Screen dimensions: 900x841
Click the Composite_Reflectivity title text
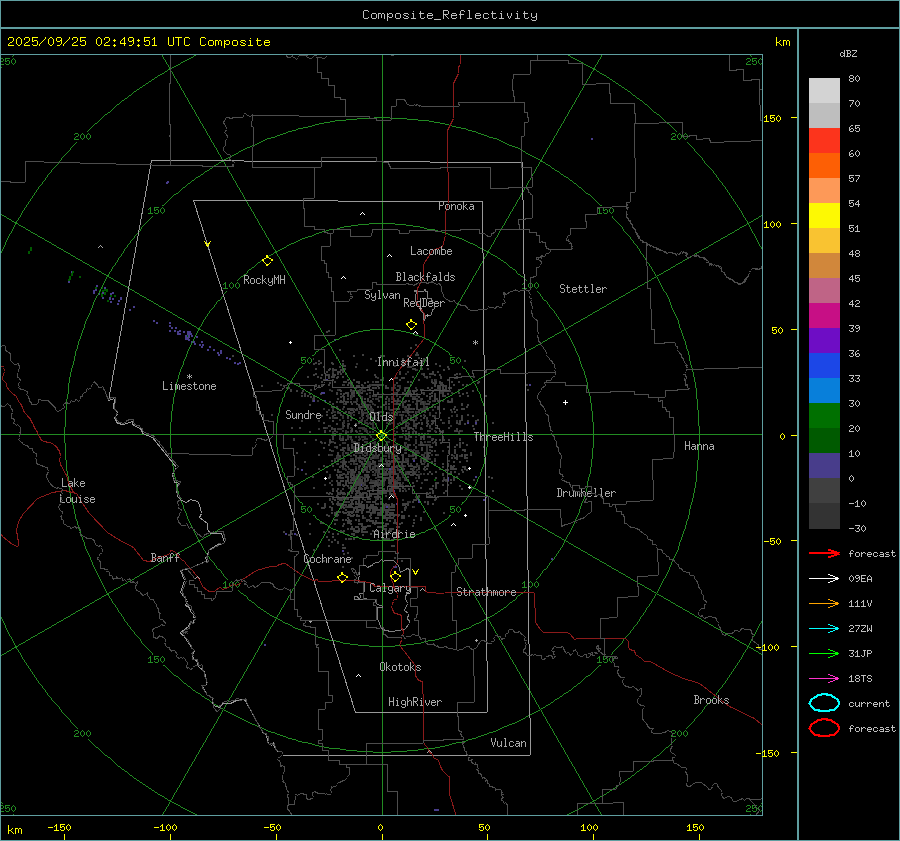pyautogui.click(x=449, y=15)
